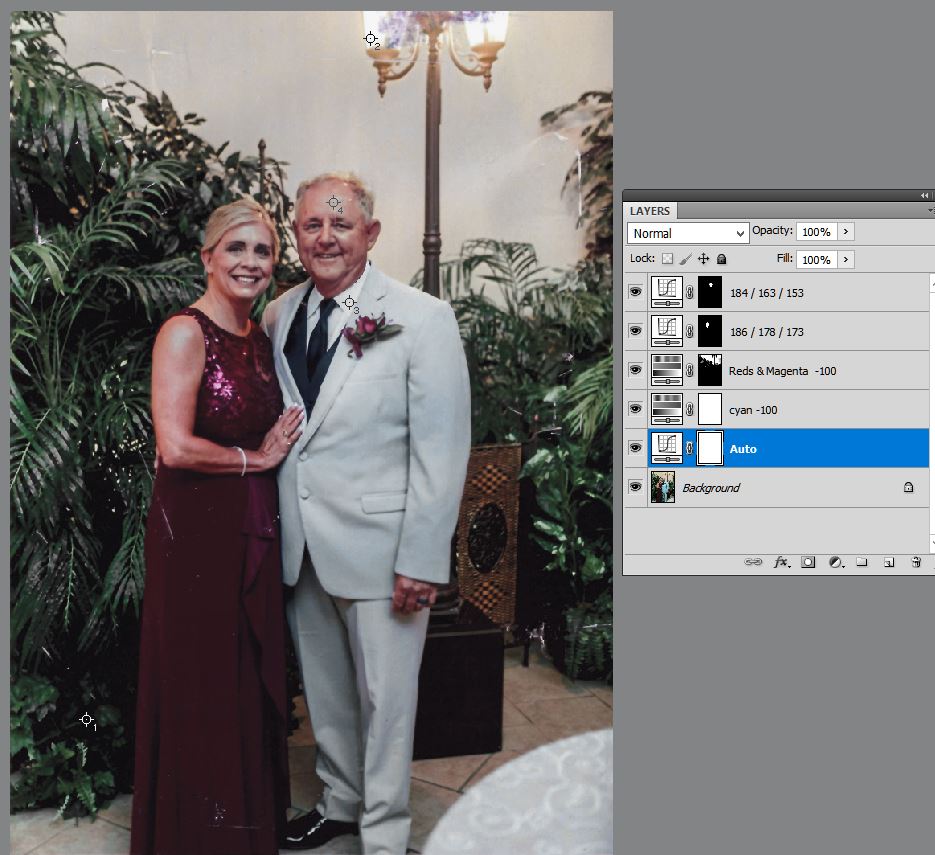The height and width of the screenshot is (855, 935).
Task: Unlink mask on cyan -100 layer
Action: 690,409
